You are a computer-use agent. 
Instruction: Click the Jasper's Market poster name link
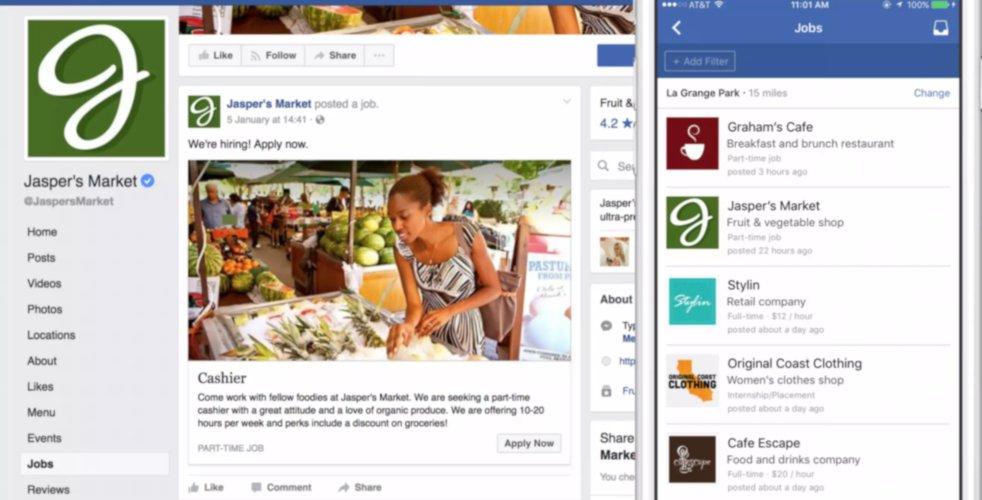[x=269, y=103]
